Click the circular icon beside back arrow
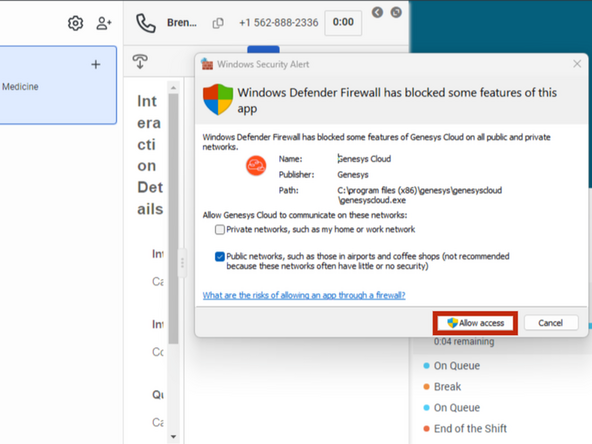 pos(396,12)
